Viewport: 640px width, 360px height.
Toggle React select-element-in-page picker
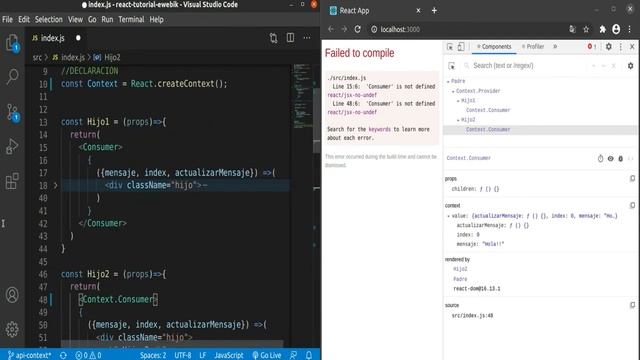[x=451, y=66]
